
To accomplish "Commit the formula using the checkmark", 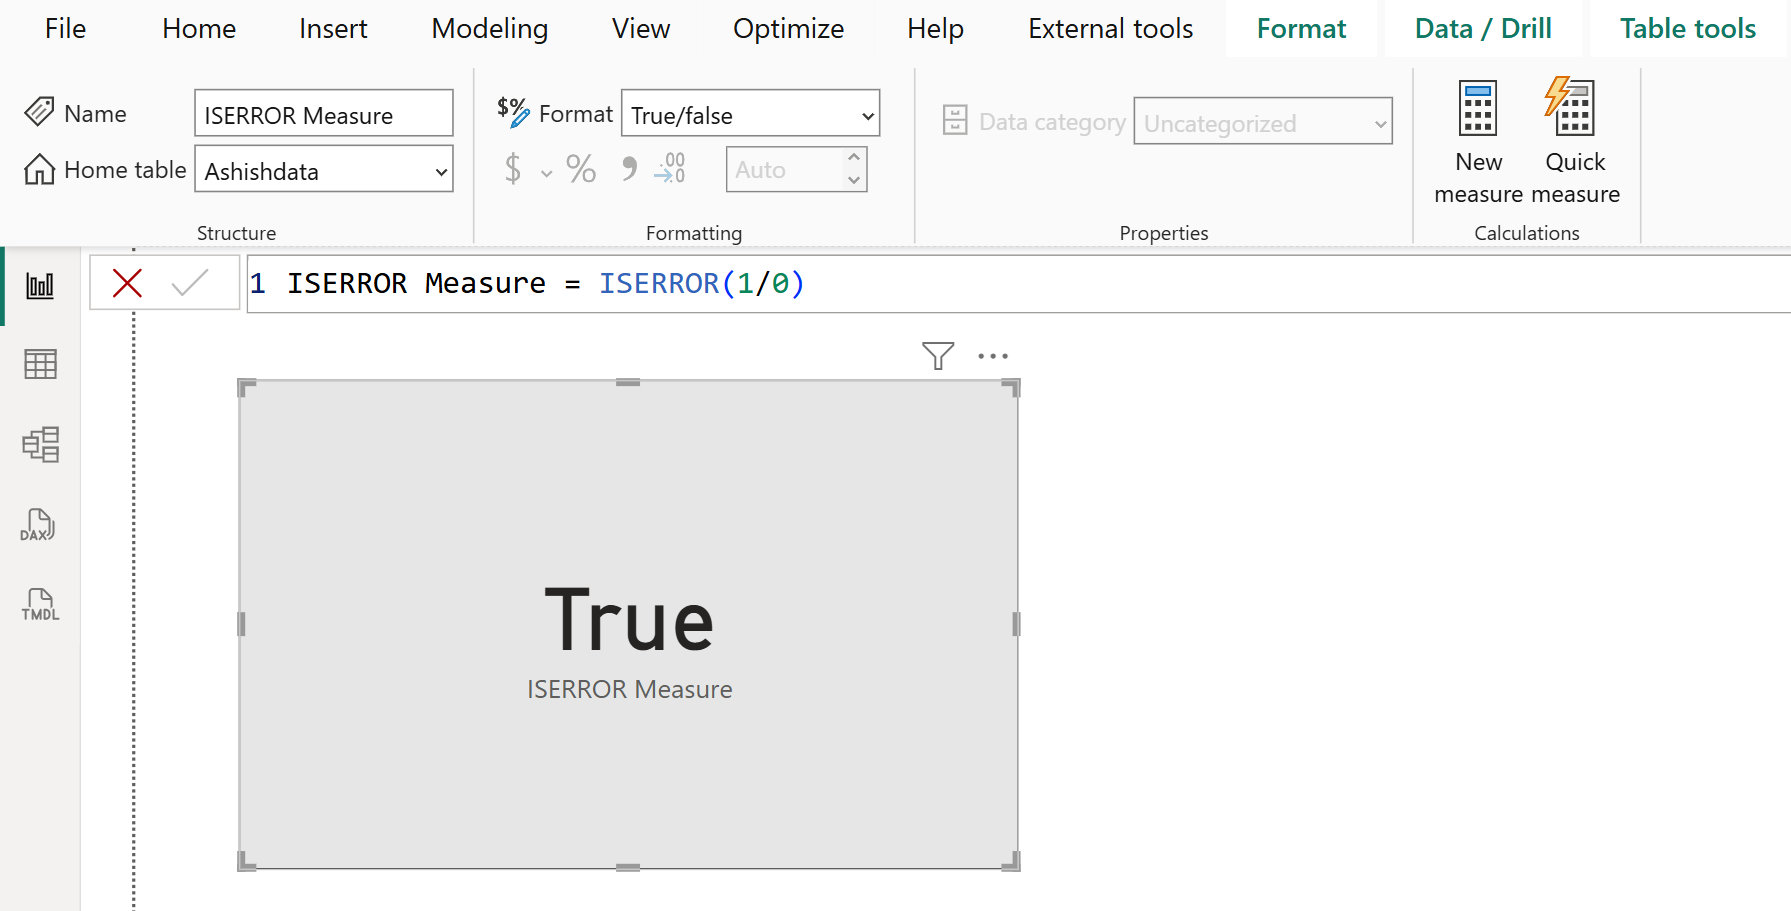I will point(188,283).
